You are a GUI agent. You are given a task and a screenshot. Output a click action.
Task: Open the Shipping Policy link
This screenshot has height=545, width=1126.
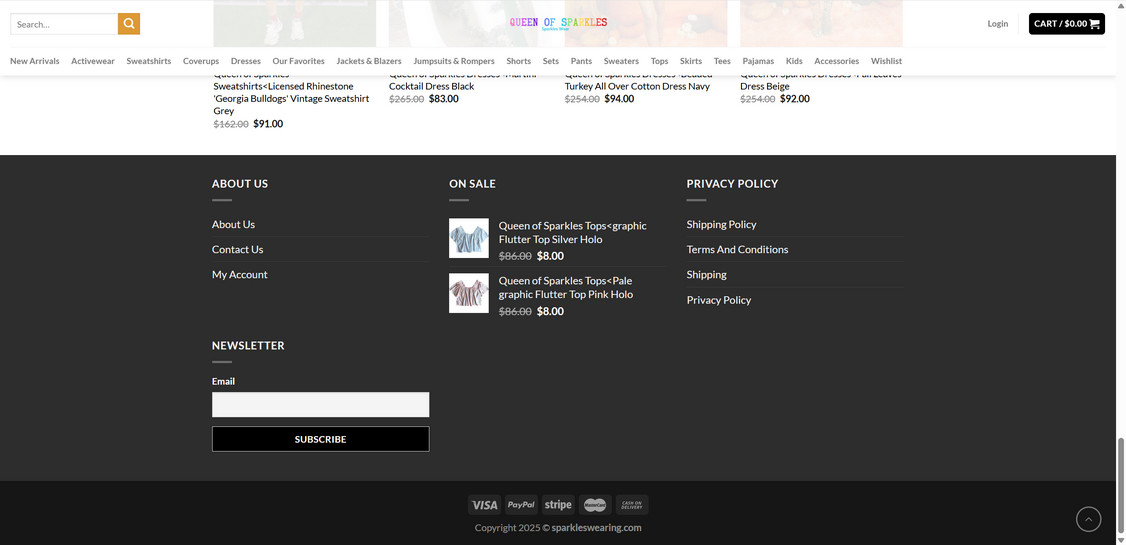[721, 224]
